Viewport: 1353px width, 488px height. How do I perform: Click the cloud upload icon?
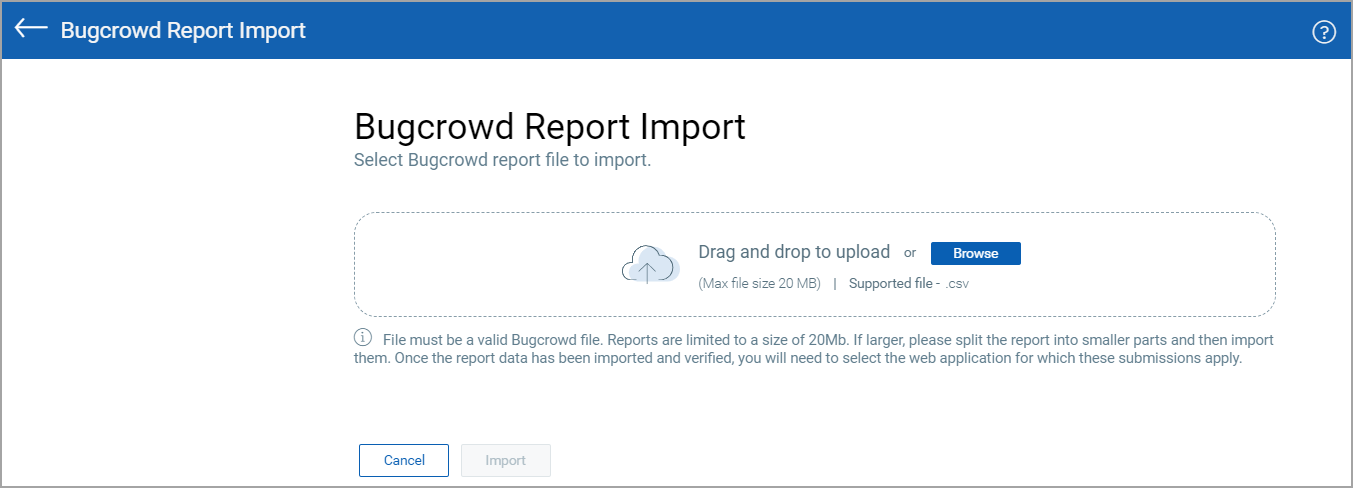(651, 264)
